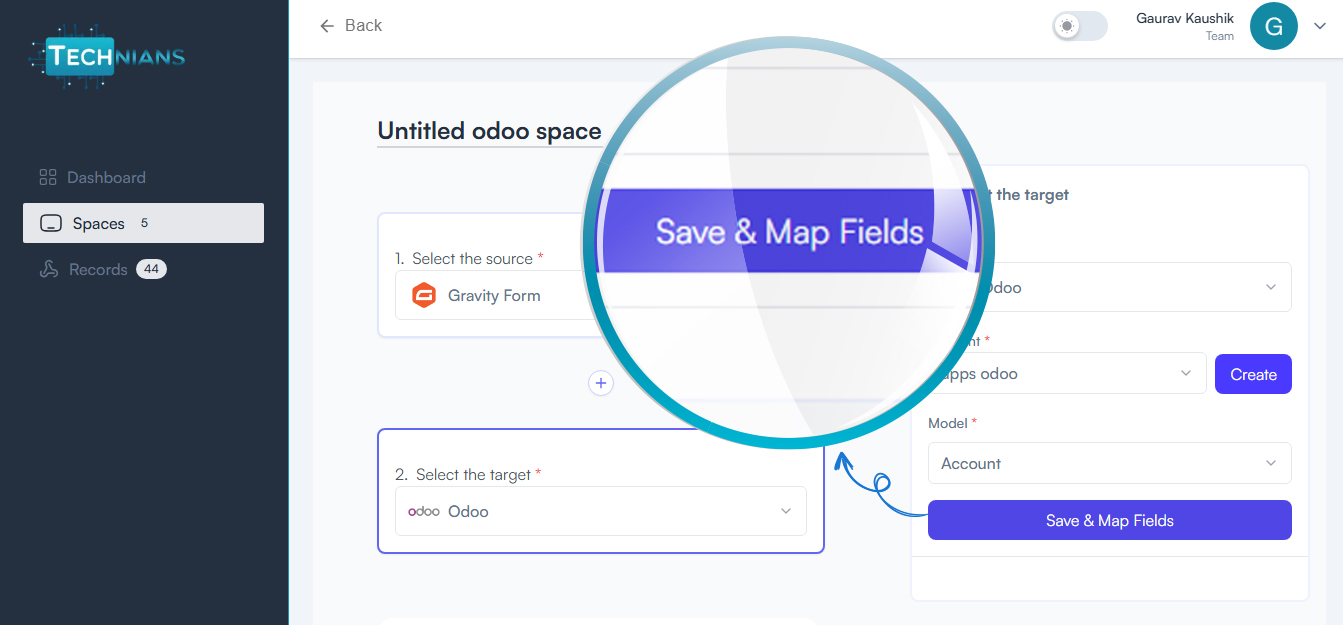1343x625 pixels.
Task: Toggle the light/dark theme switch
Action: coord(1080,26)
